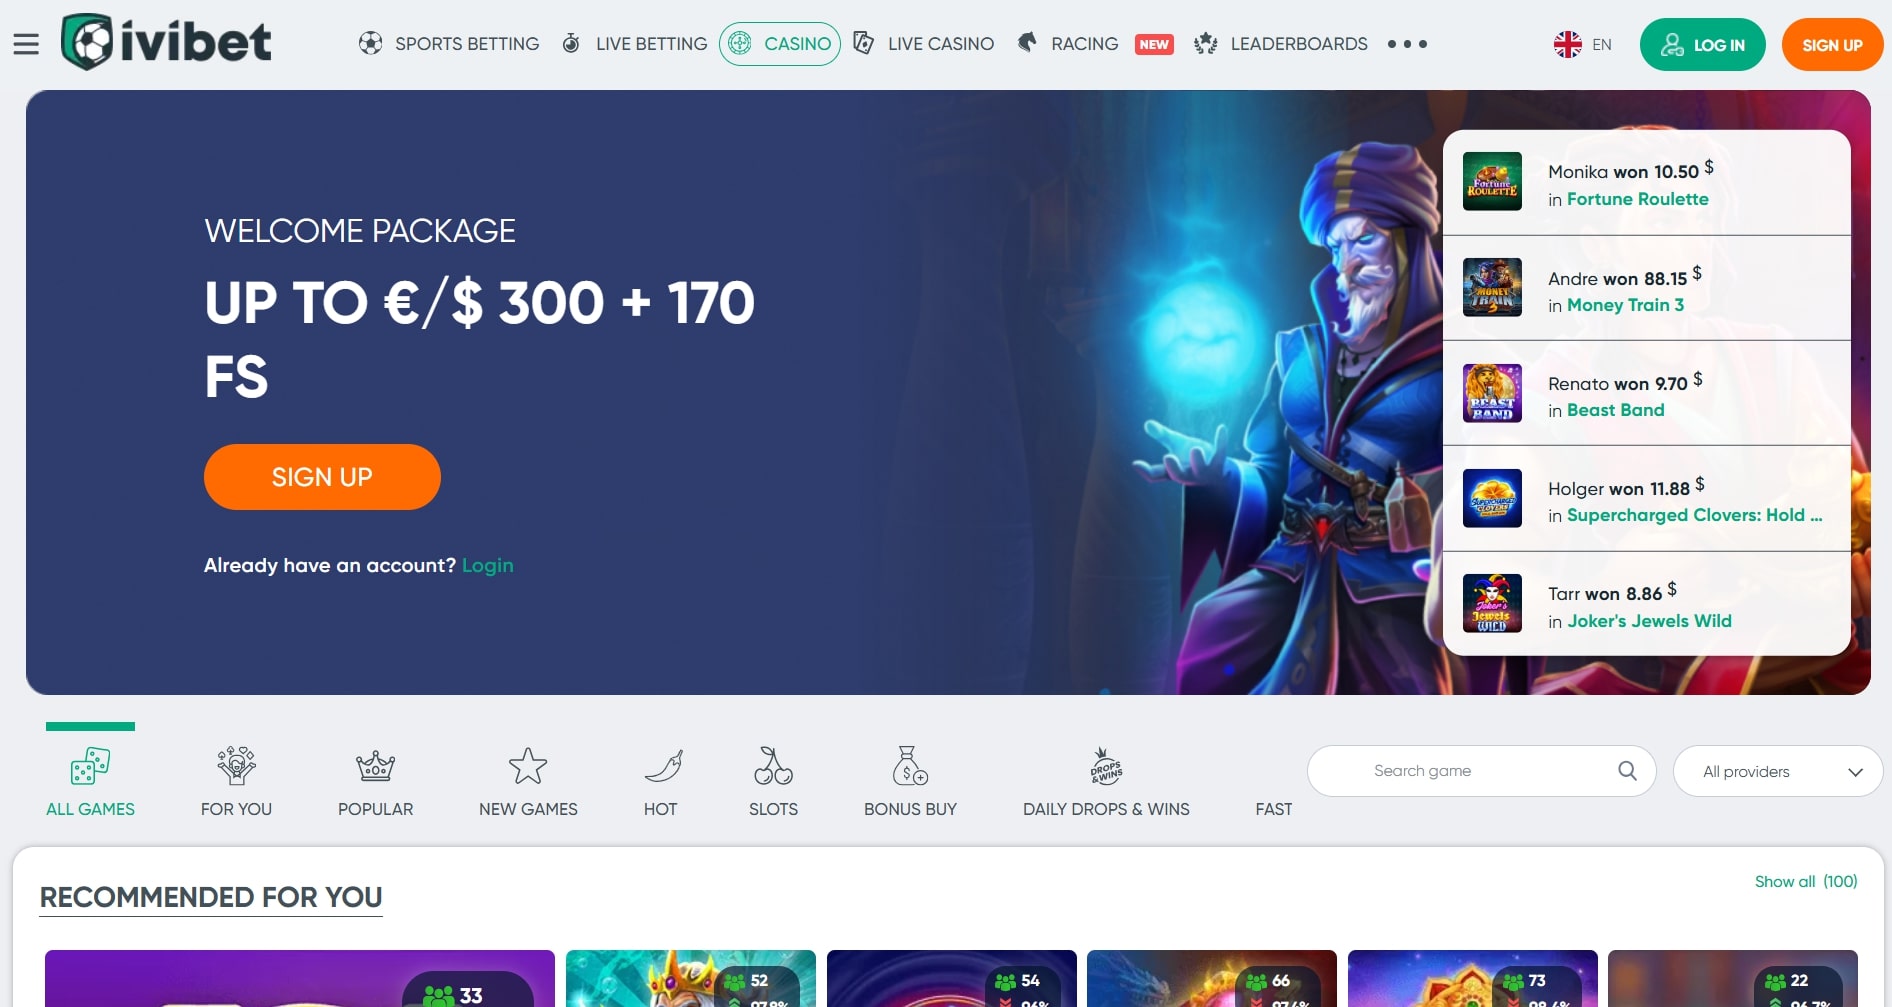The height and width of the screenshot is (1007, 1892).
Task: Expand the three-dots more menu
Action: tap(1407, 44)
